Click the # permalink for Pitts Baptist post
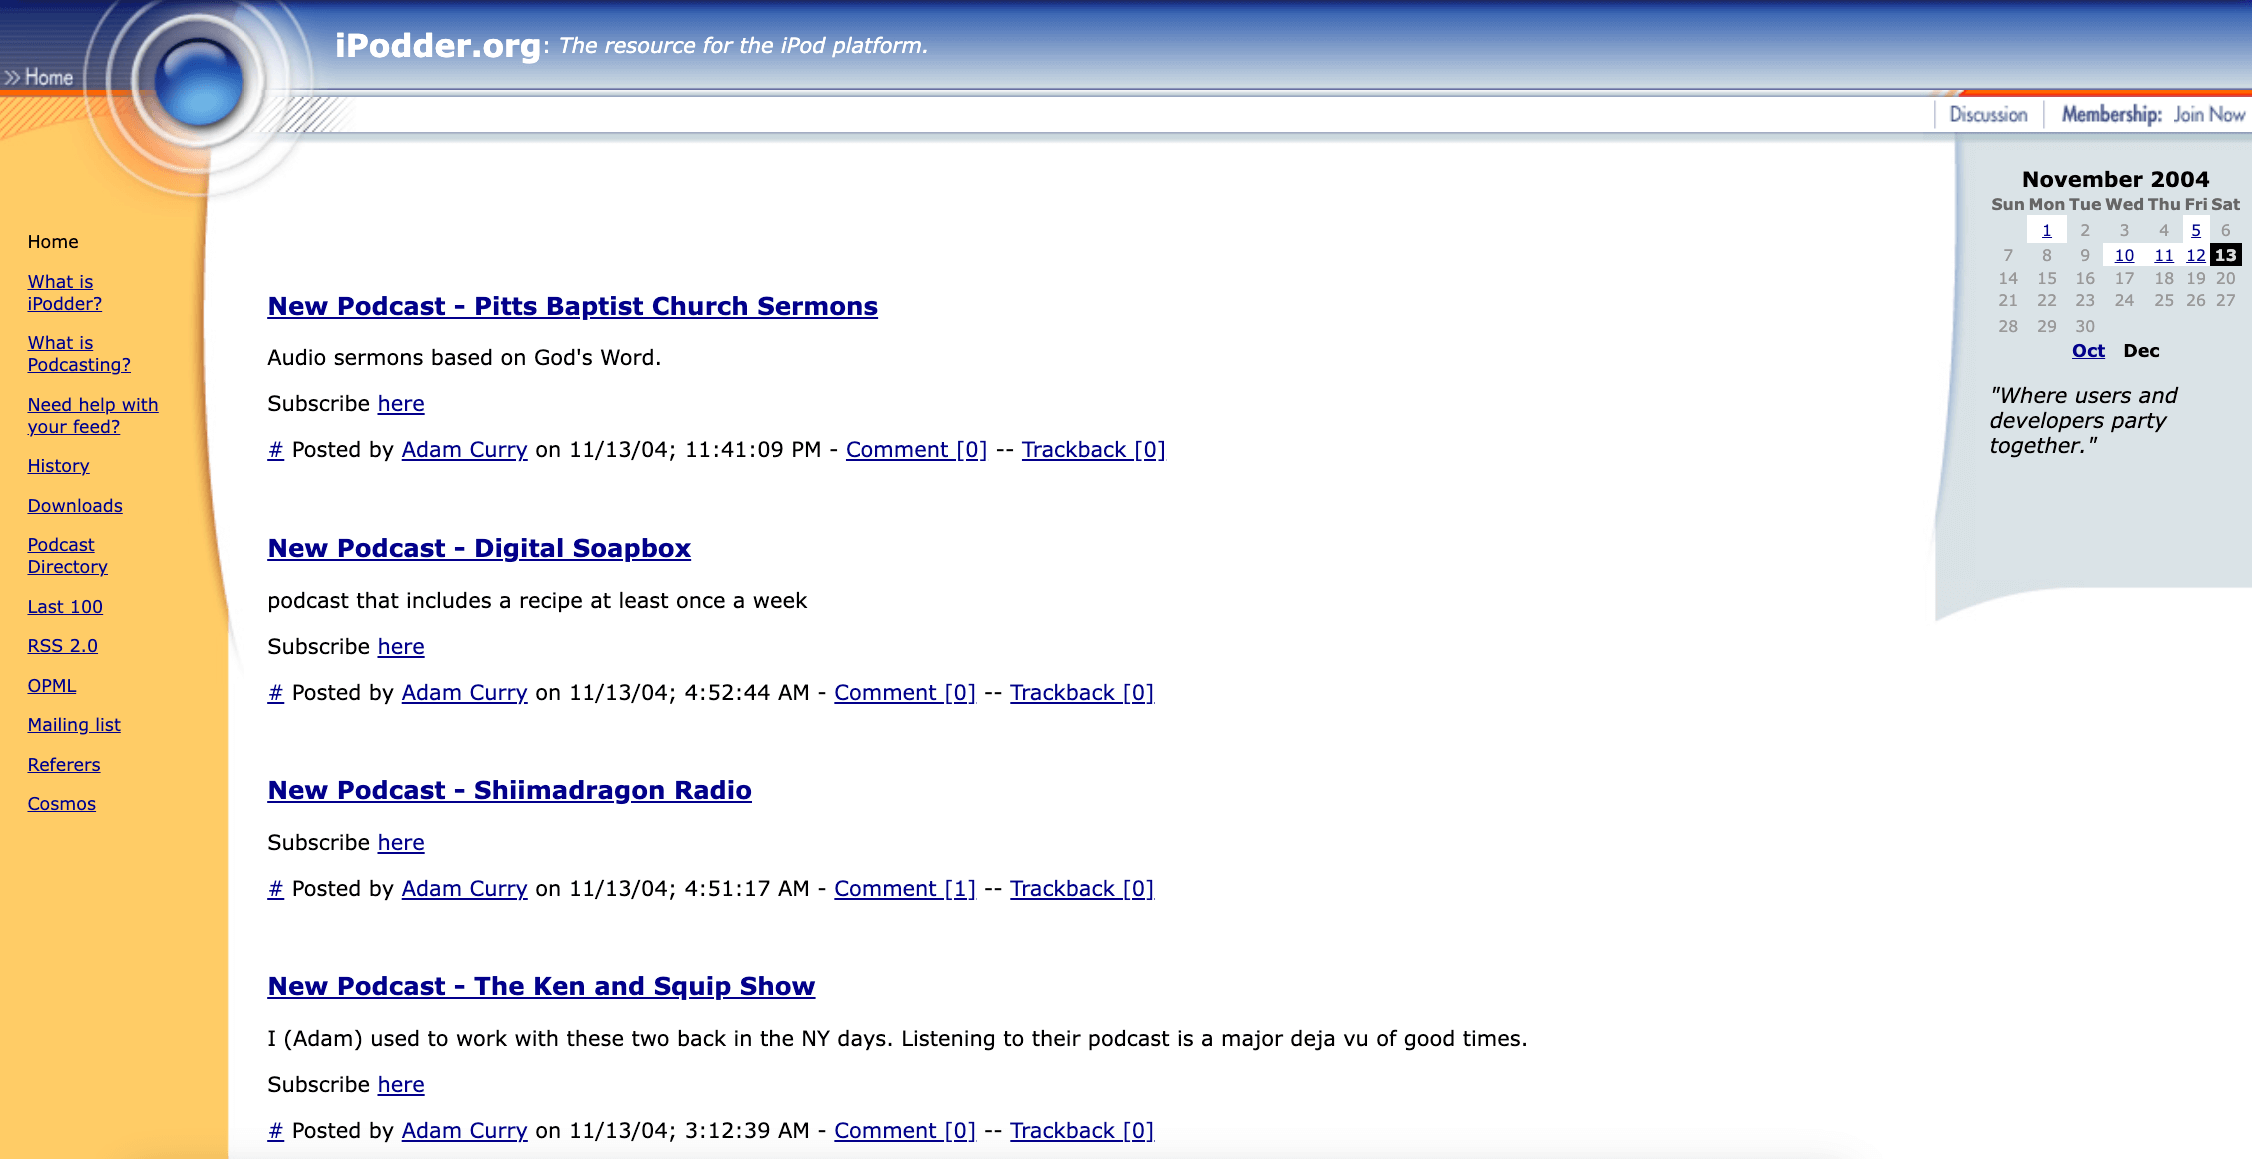The height and width of the screenshot is (1159, 2252). (x=275, y=450)
